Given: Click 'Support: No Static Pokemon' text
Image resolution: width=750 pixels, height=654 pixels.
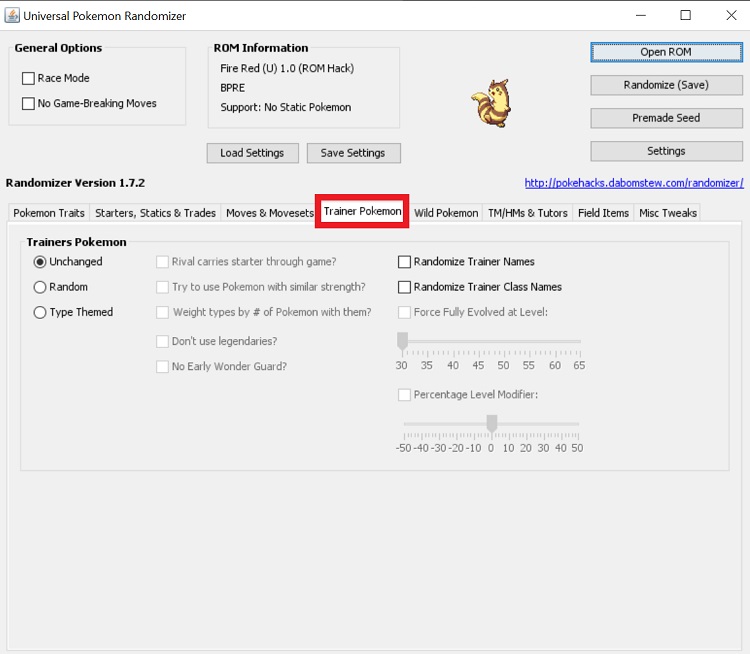Looking at the screenshot, I should click(x=286, y=107).
